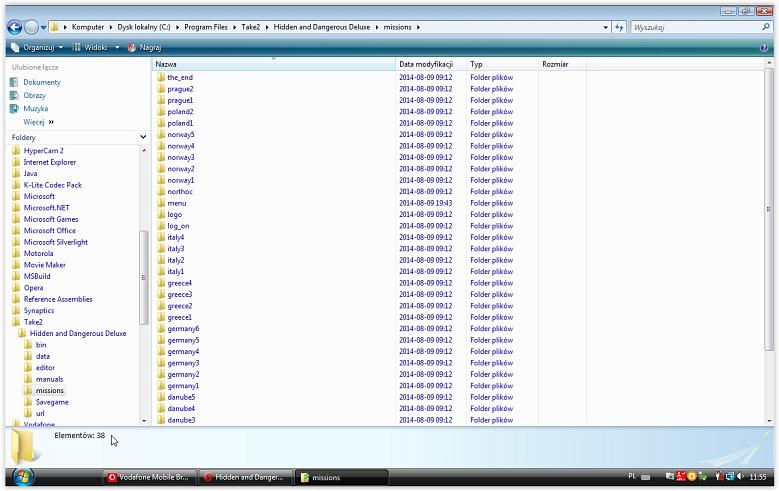The image size is (779, 491).
Task: Click into the Wyszukaj search field
Action: 696,27
